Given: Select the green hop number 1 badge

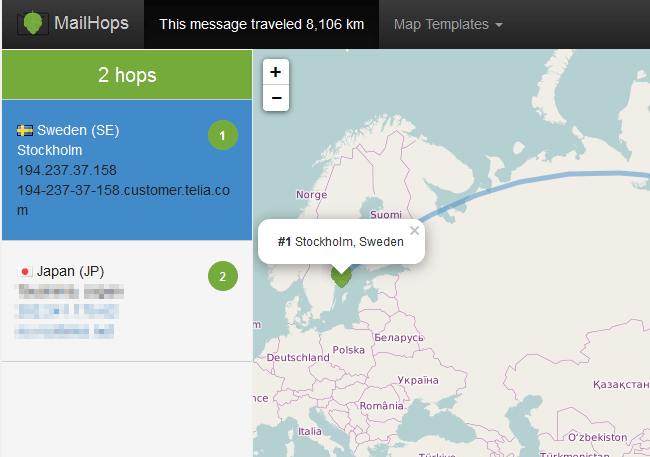Looking at the screenshot, I should [x=222, y=135].
